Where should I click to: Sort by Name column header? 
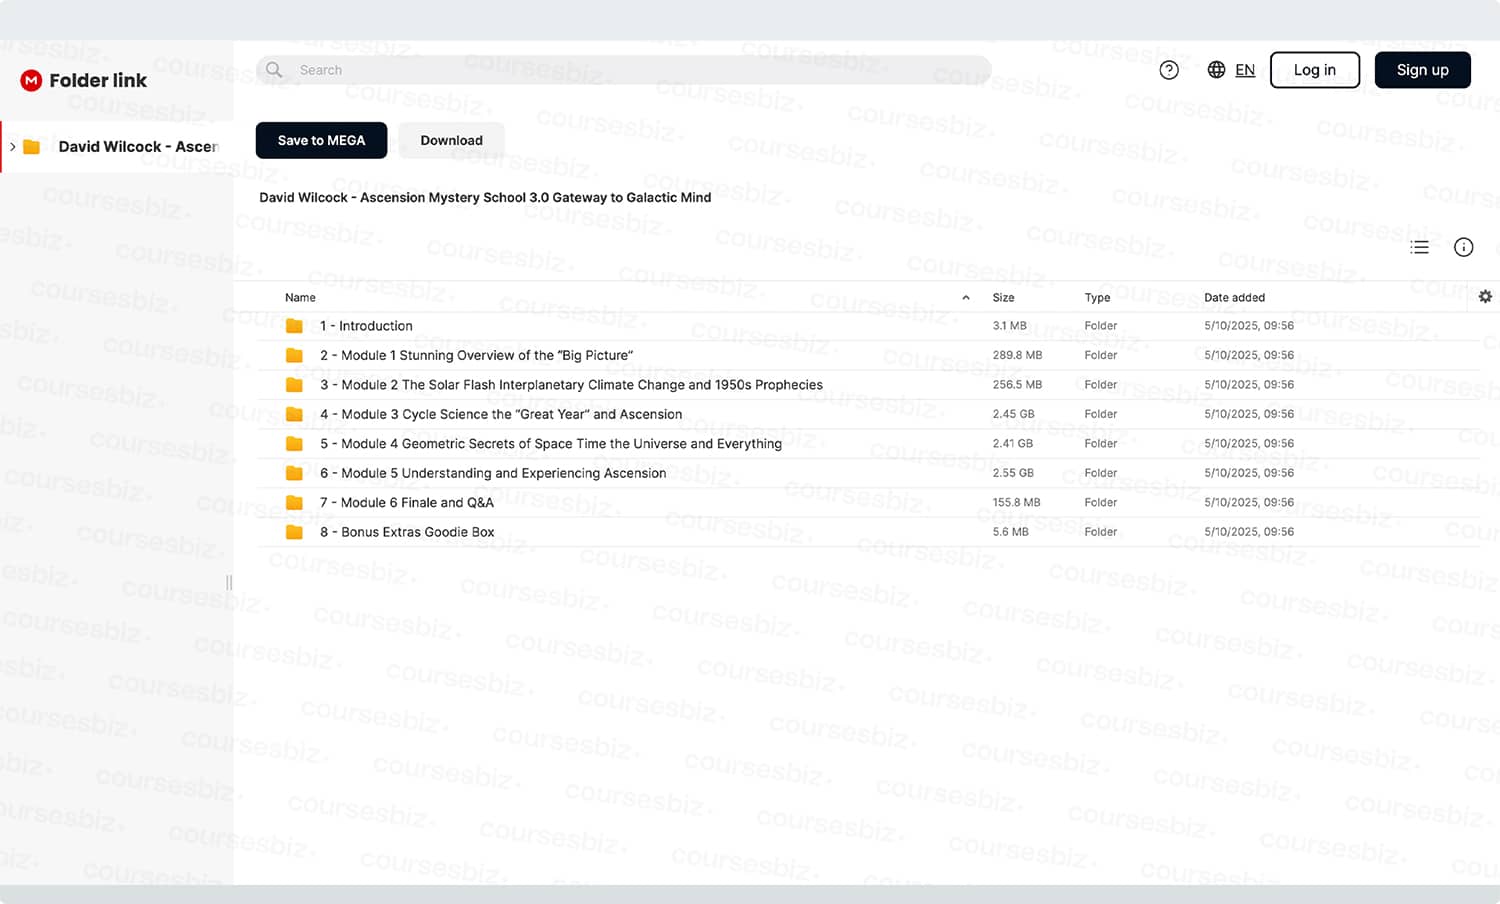click(x=300, y=298)
